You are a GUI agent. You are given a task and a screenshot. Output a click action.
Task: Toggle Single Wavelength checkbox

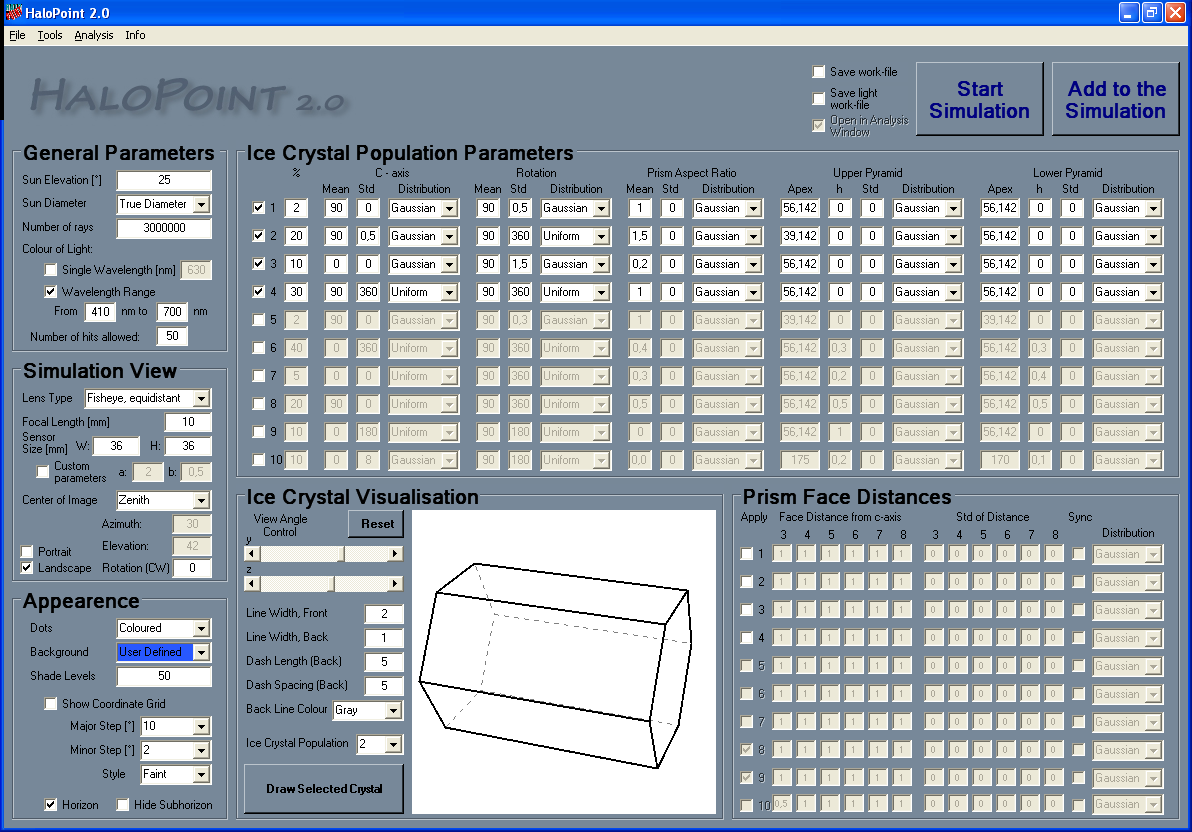click(x=50, y=269)
